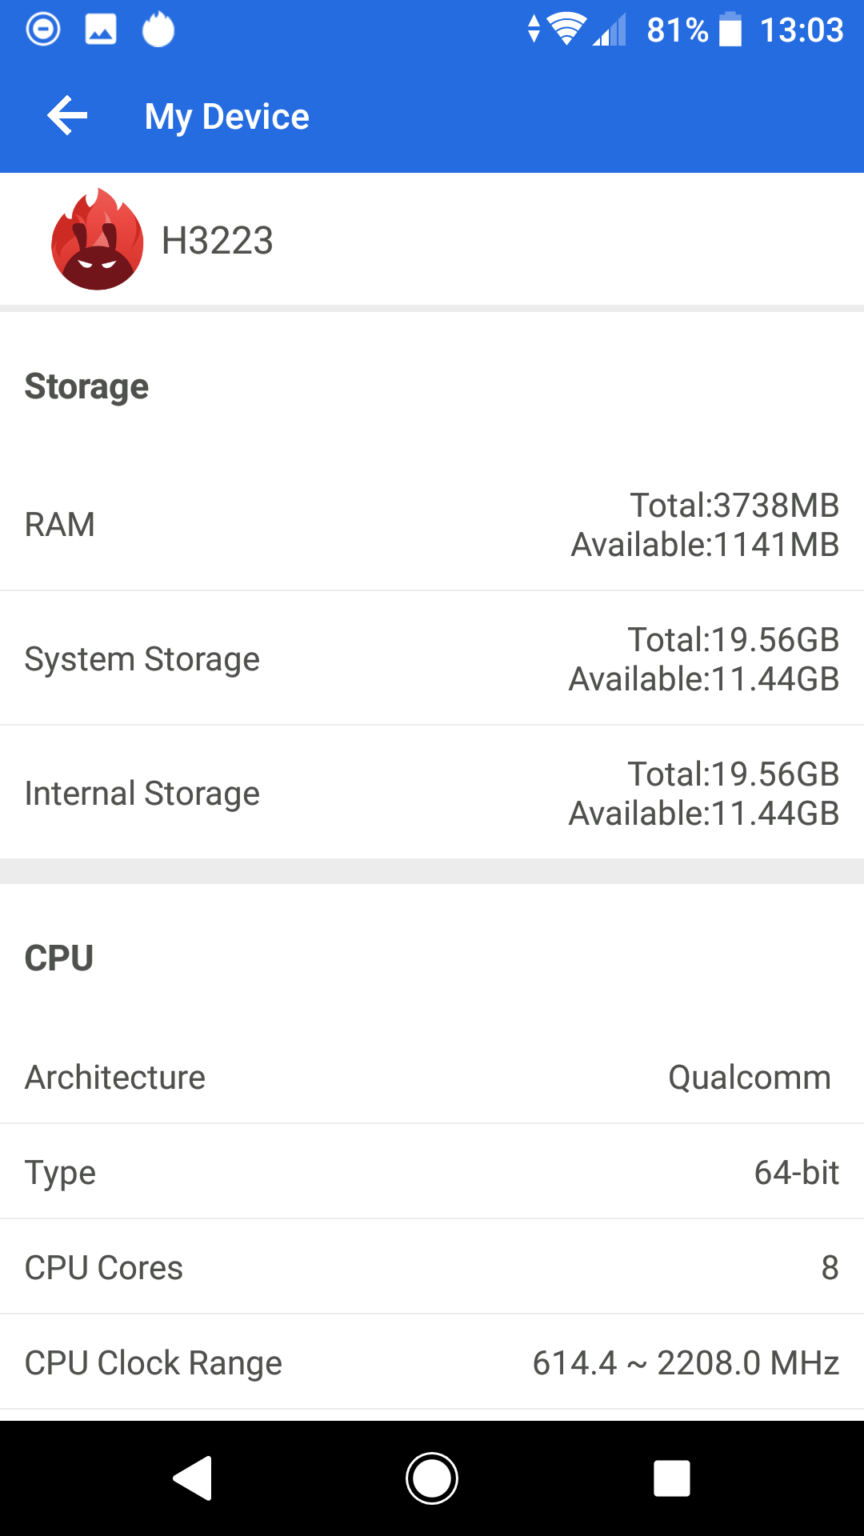
Task: Select the System Storage row
Action: [432, 659]
